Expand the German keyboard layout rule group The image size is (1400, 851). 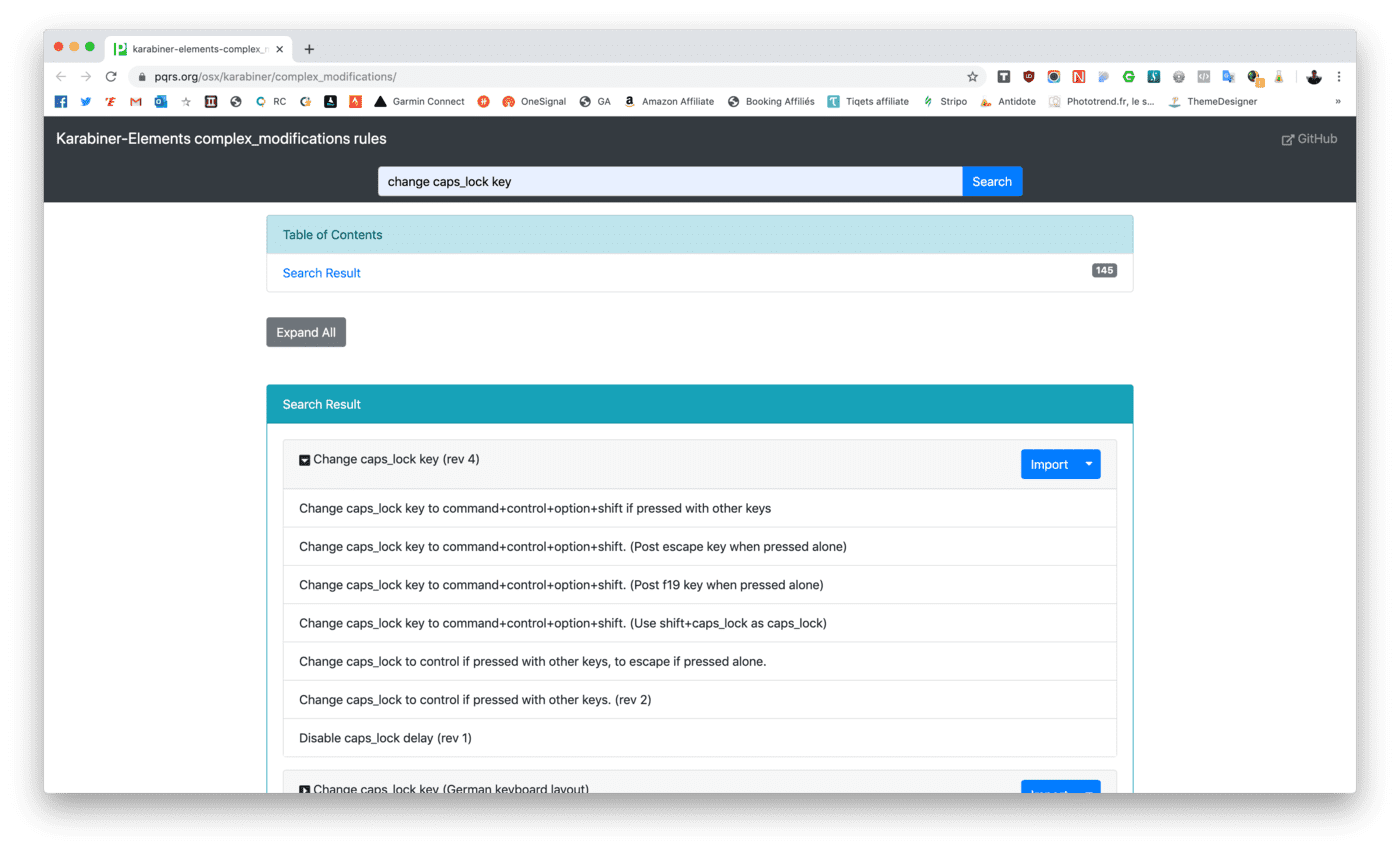tap(305, 789)
